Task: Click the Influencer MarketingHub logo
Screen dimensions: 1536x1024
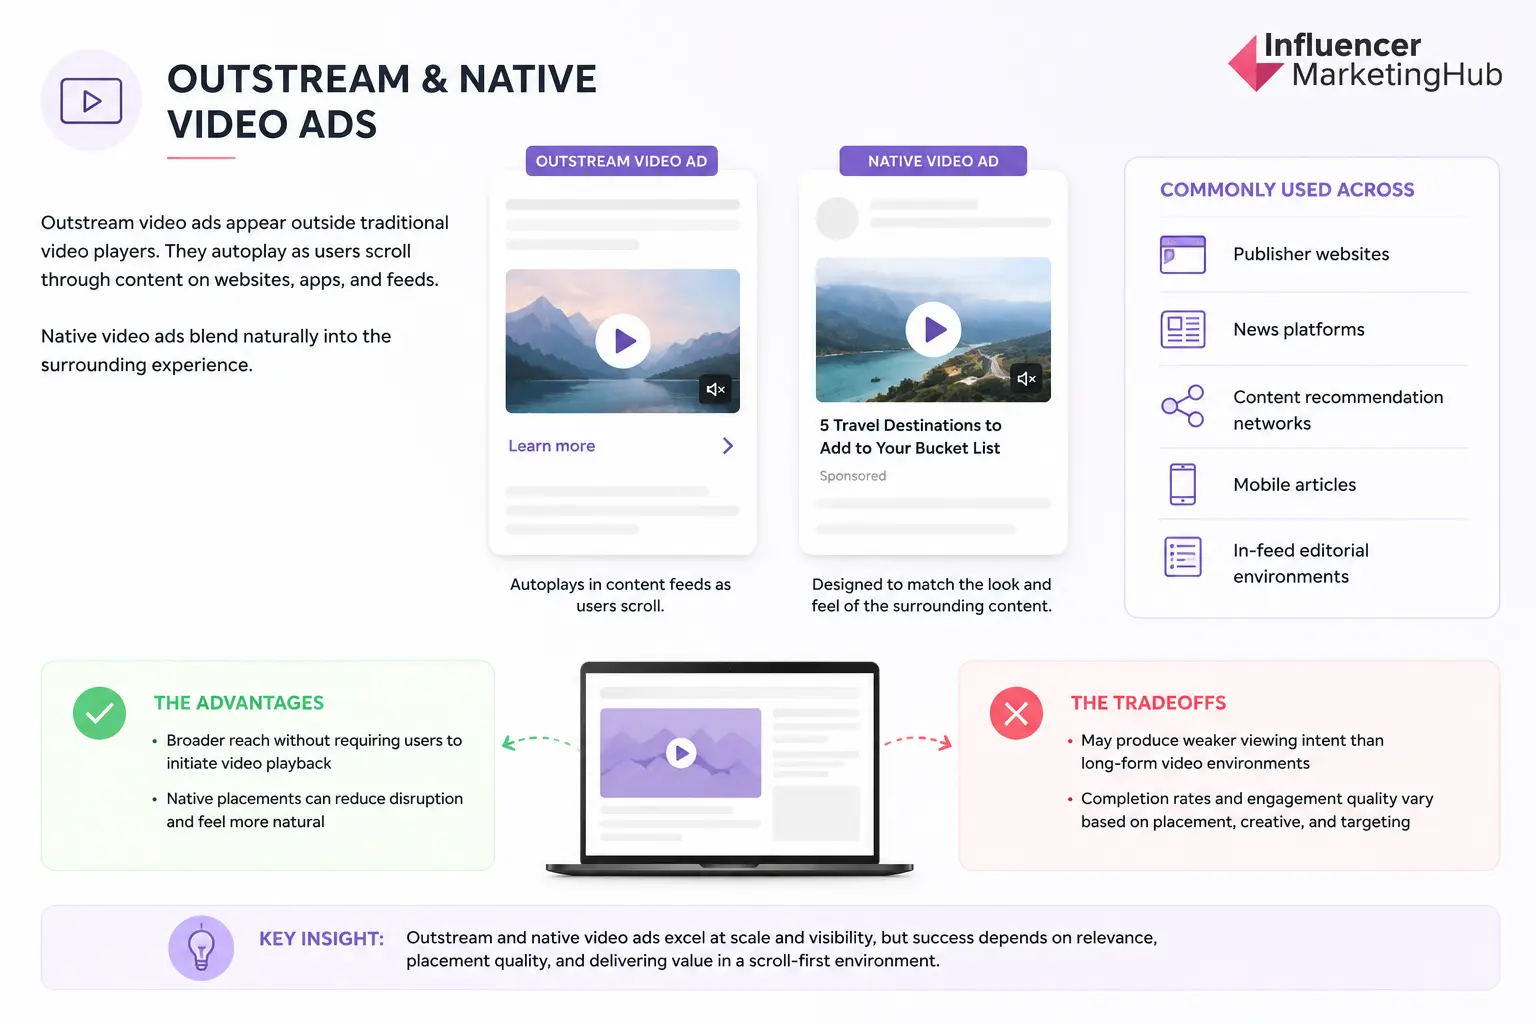Action: click(x=1365, y=62)
